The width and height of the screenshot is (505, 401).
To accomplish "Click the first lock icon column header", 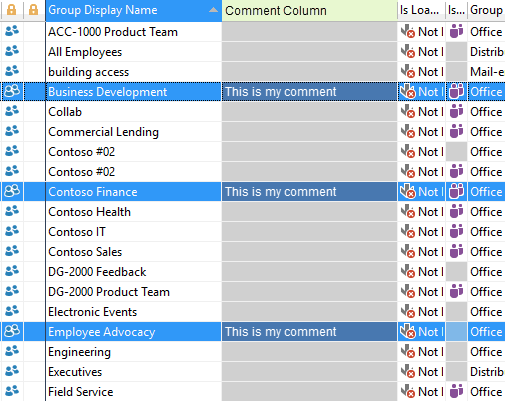I will pyautogui.click(x=11, y=10).
